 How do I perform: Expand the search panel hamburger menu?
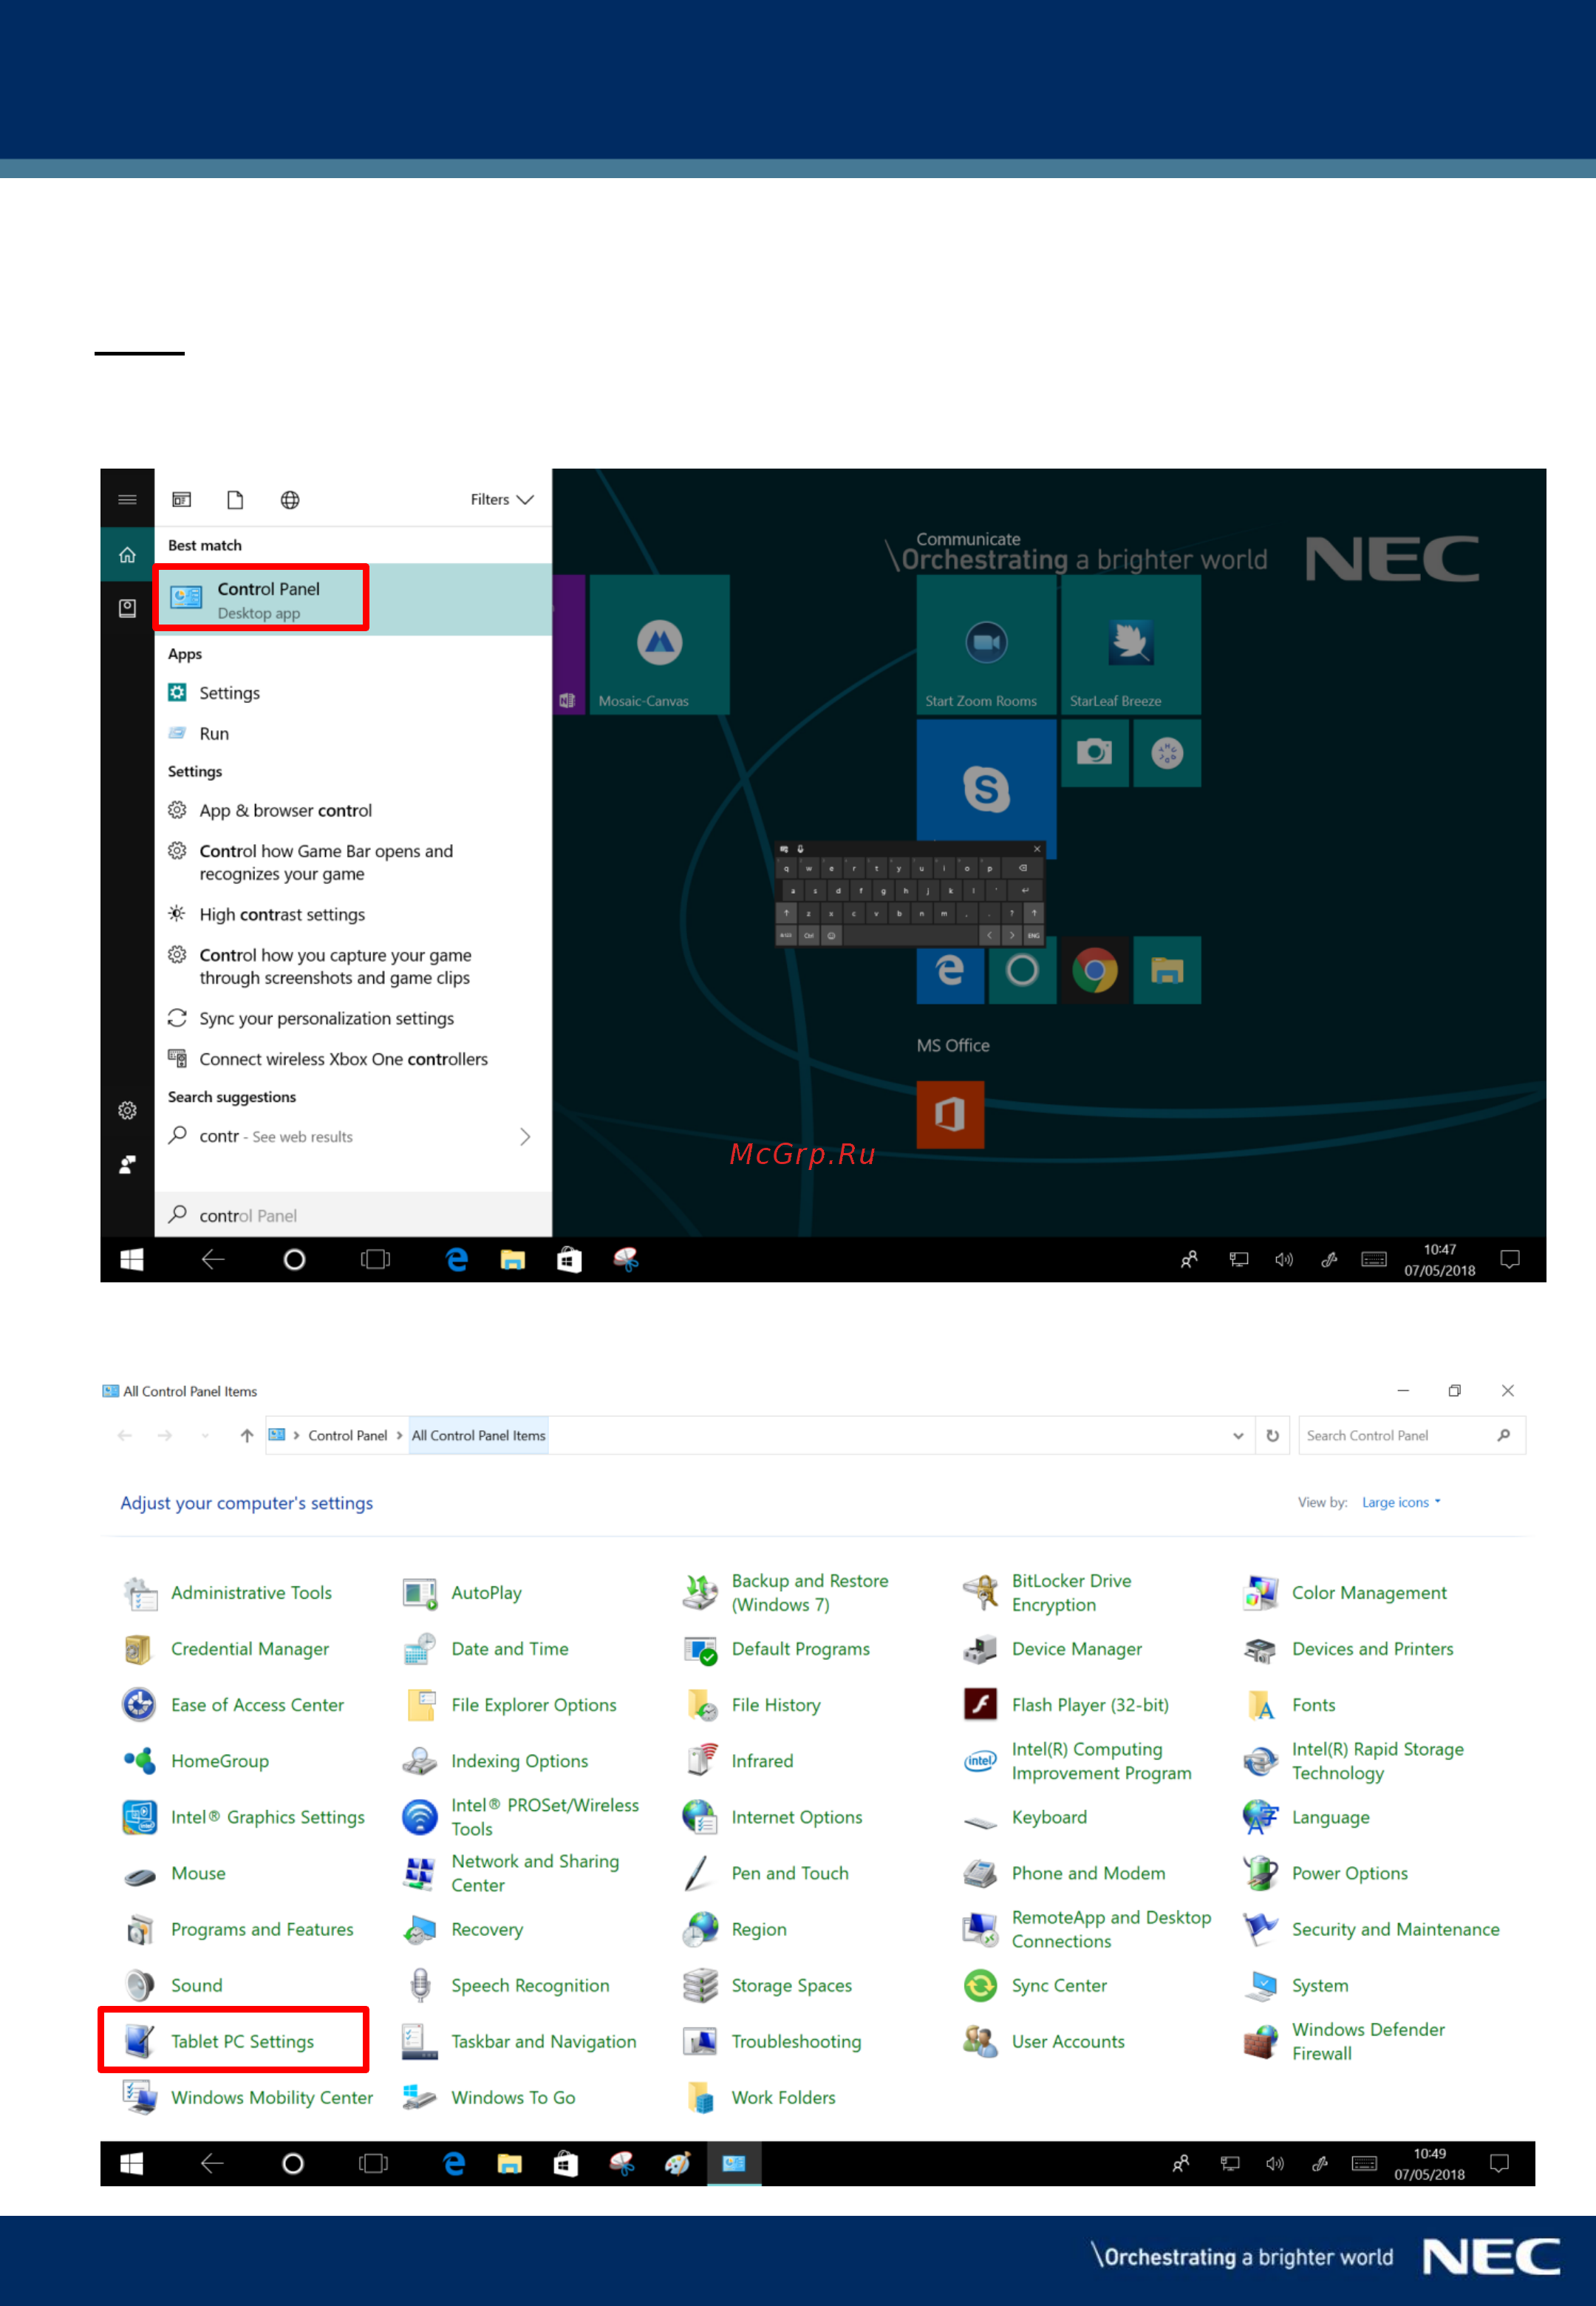point(127,499)
